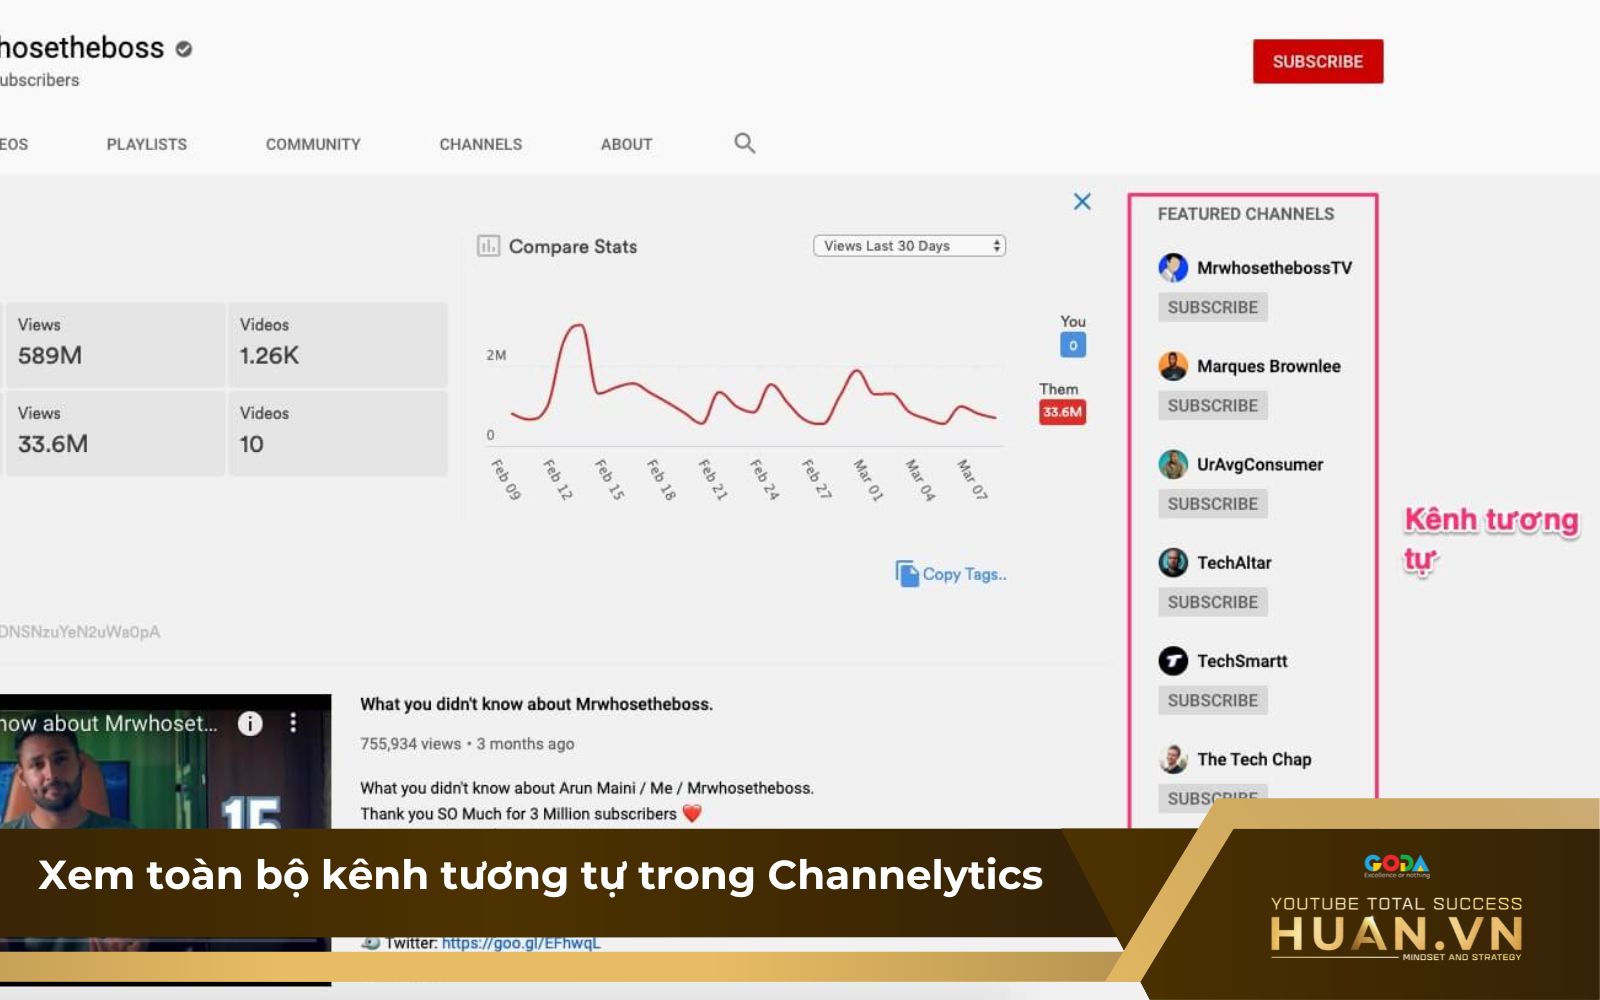Switch to the Community tab

[x=313, y=144]
